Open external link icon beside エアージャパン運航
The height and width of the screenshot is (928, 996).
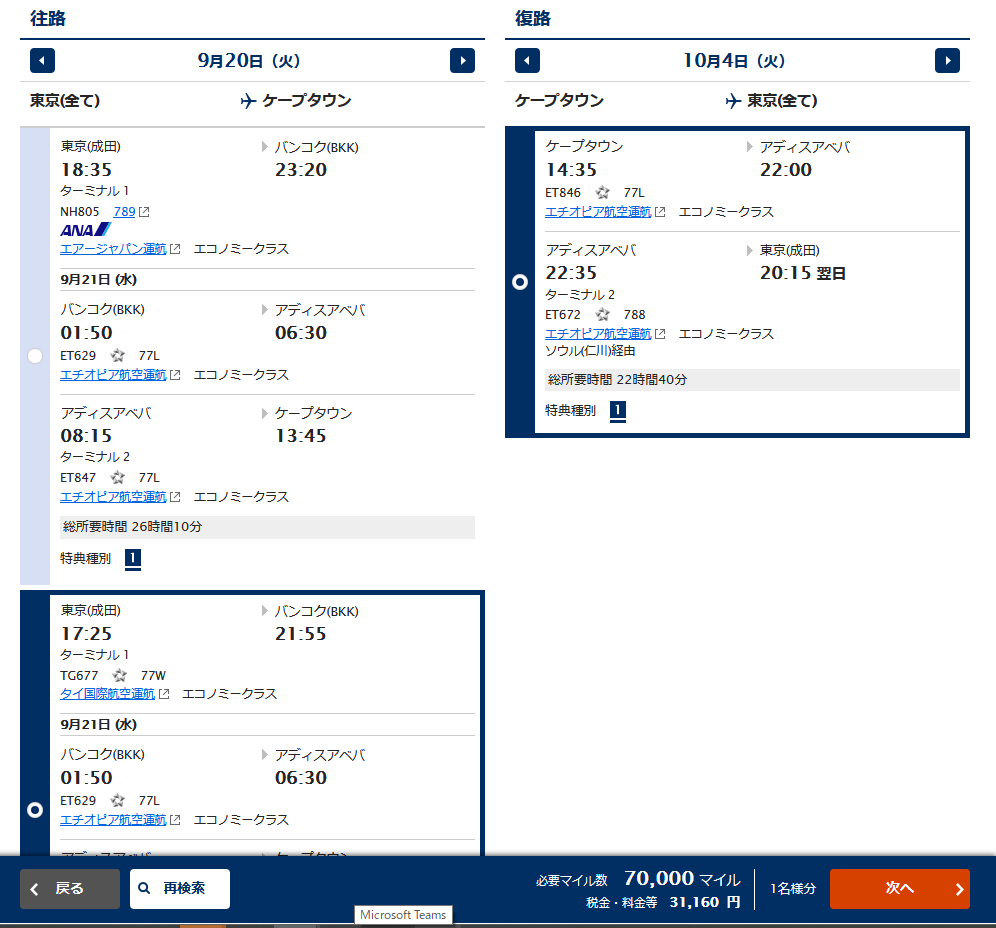tap(175, 249)
